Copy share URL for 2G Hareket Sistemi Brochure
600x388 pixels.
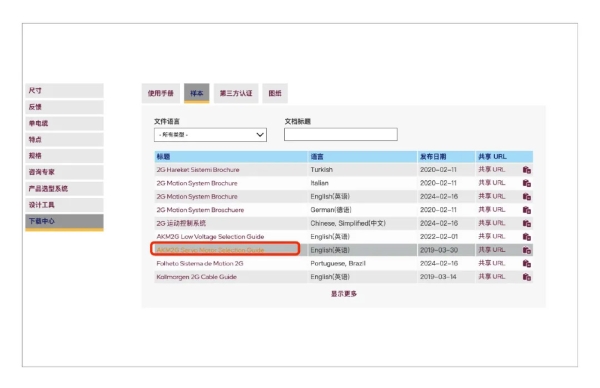pyautogui.click(x=527, y=170)
